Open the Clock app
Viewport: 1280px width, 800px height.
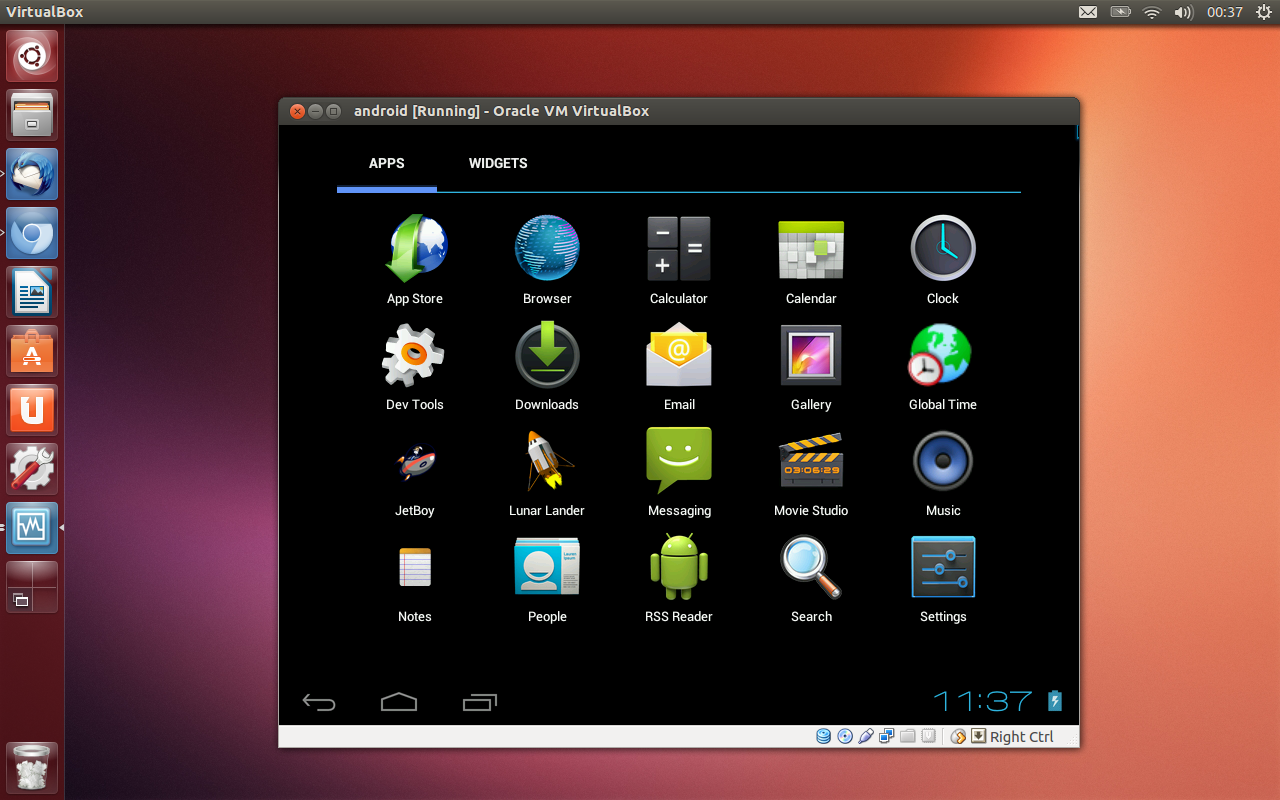point(943,259)
